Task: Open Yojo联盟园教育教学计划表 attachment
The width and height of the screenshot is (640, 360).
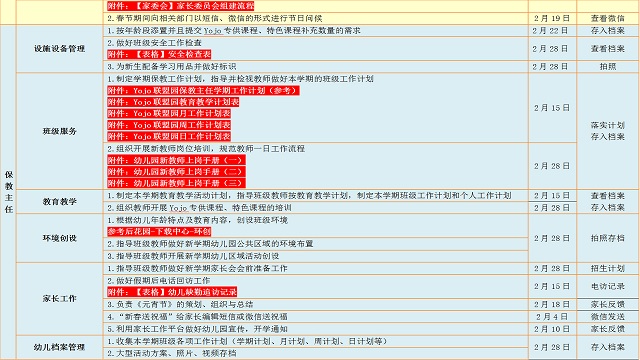Action: (x=173, y=102)
